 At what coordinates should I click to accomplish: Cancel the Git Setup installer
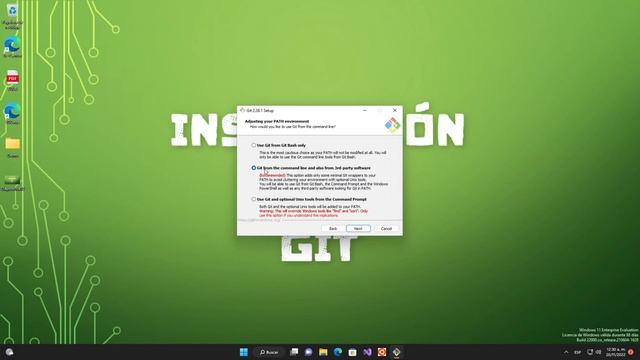tap(386, 229)
